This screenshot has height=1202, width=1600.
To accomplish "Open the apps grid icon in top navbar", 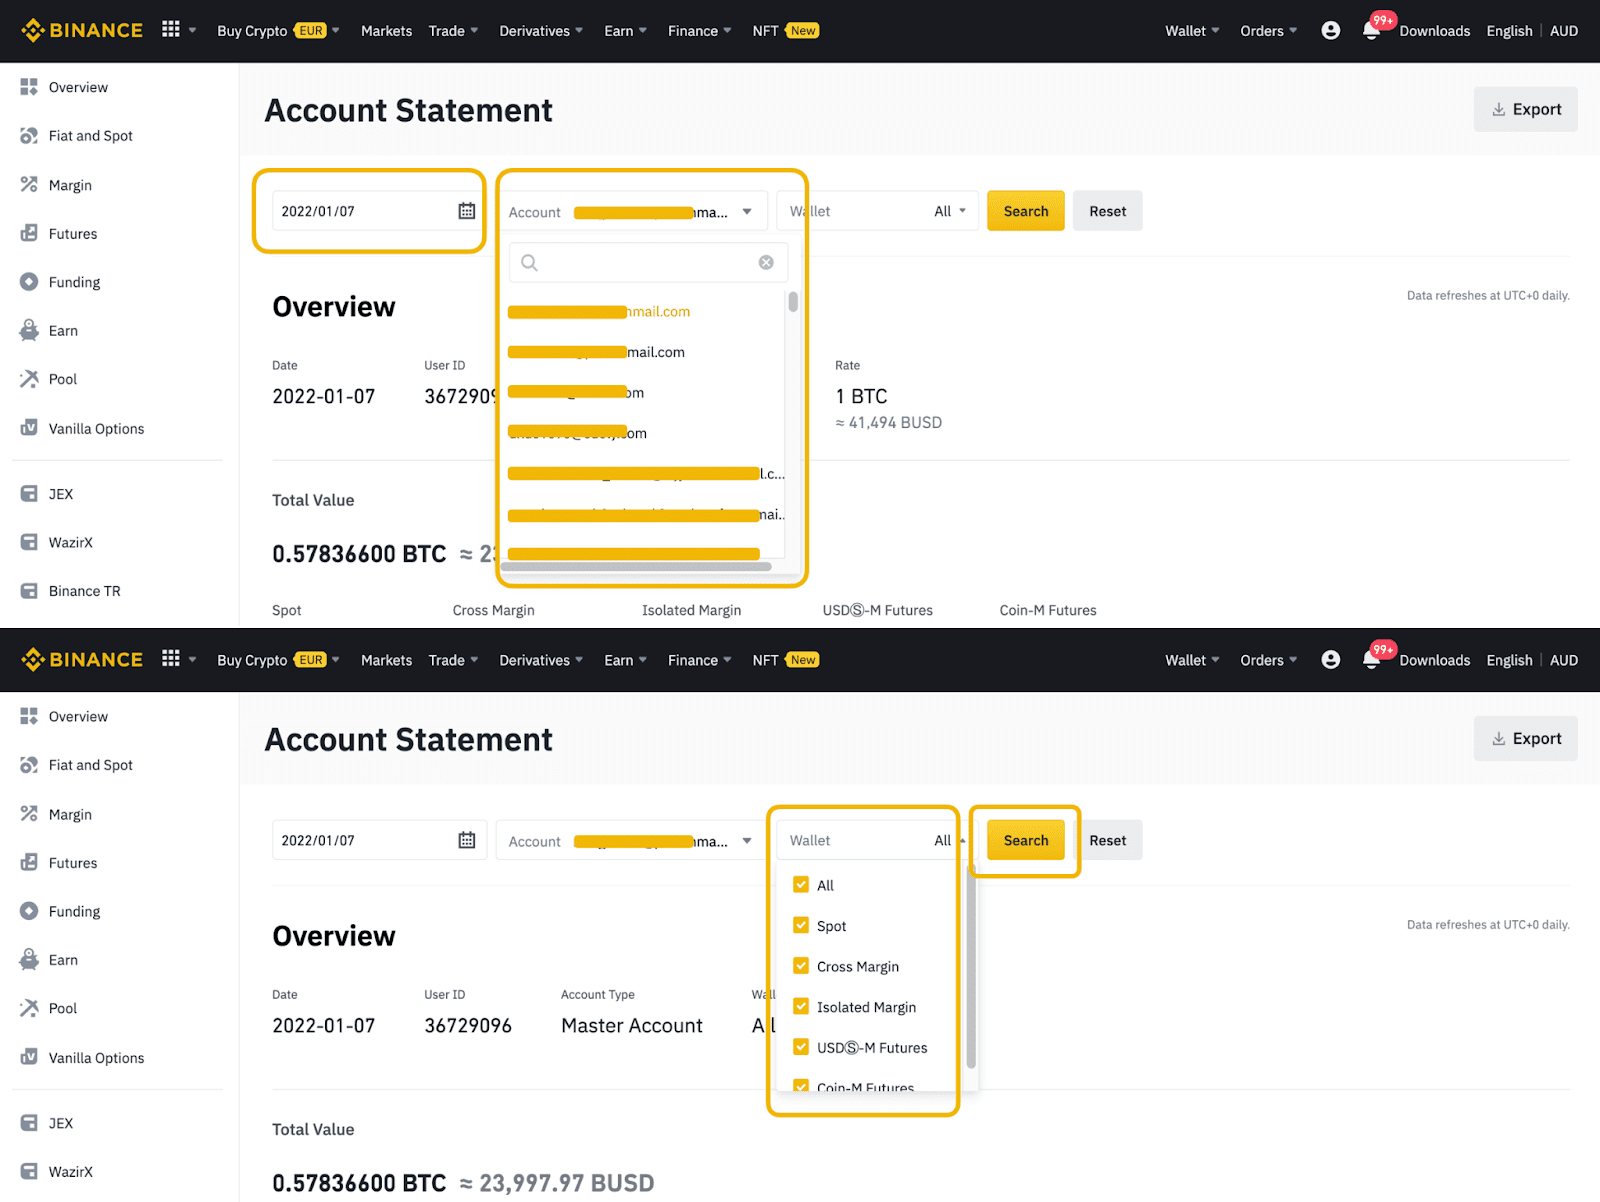I will [171, 30].
